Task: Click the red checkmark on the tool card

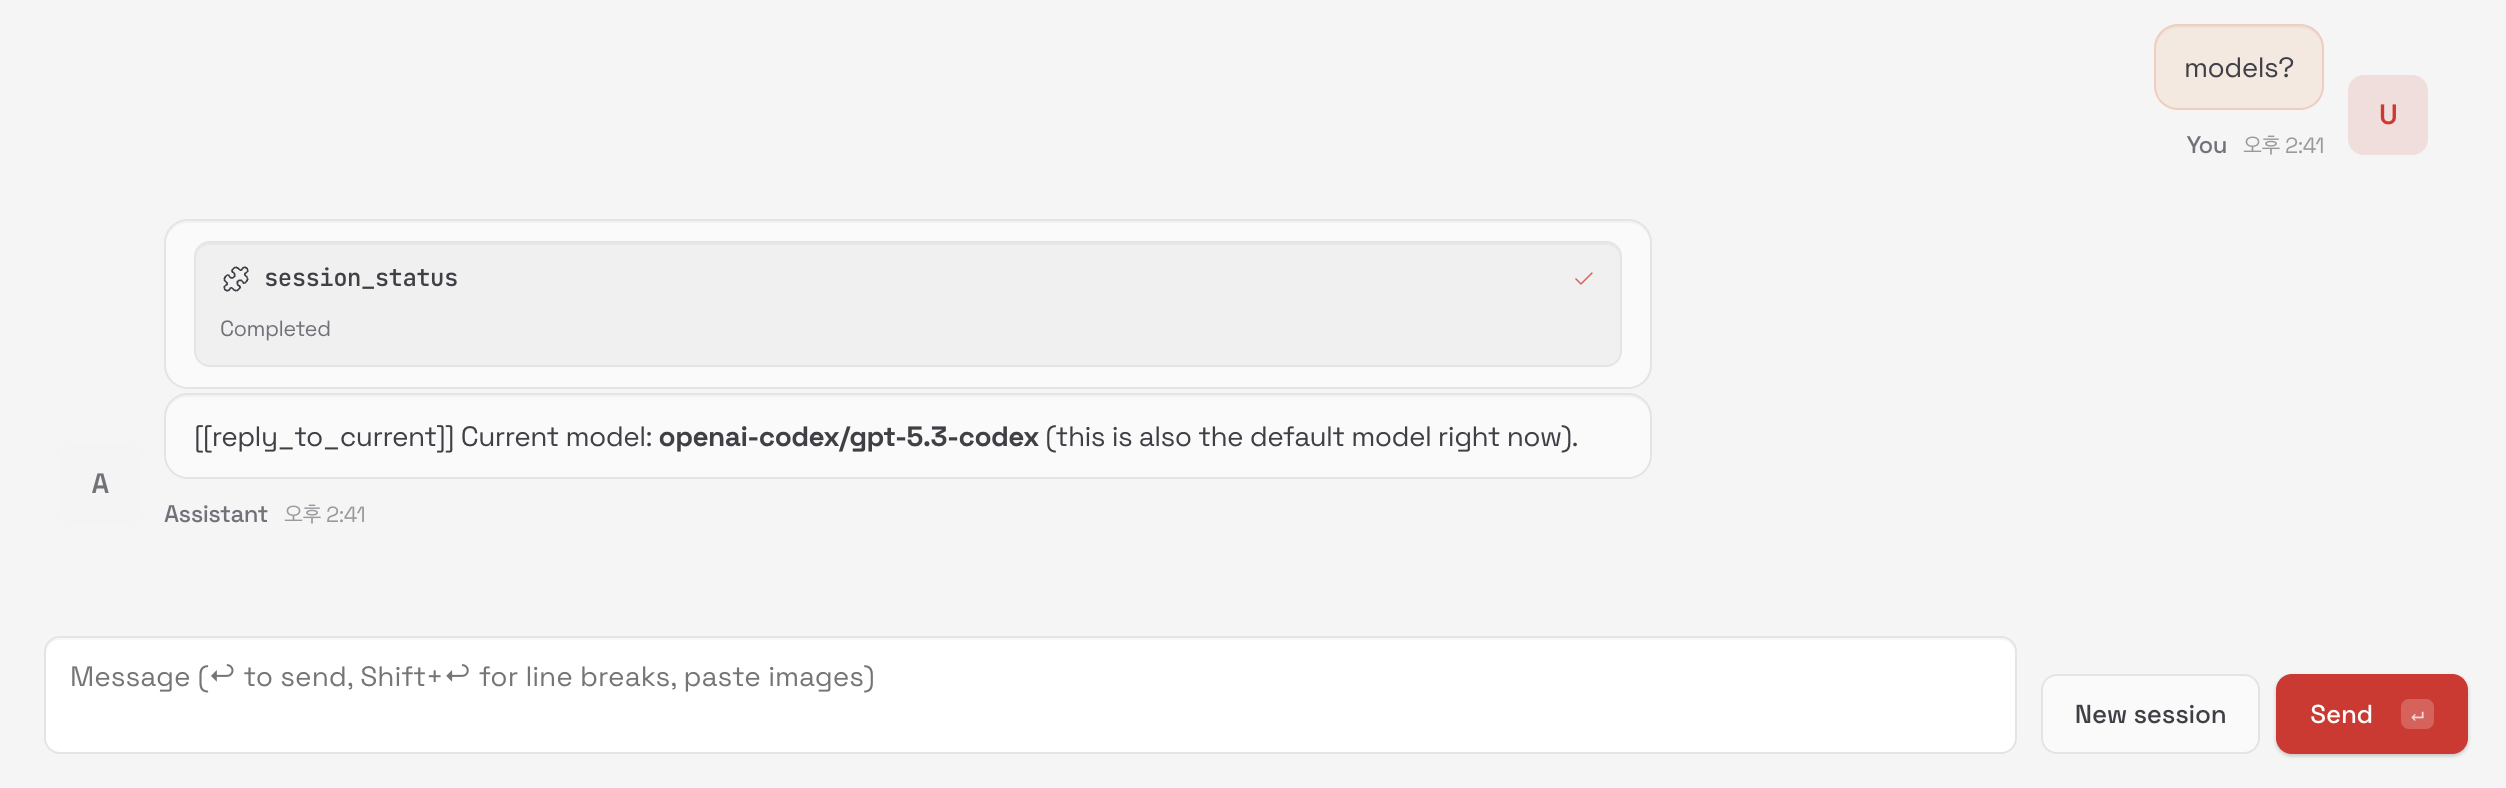Action: pos(1583,279)
